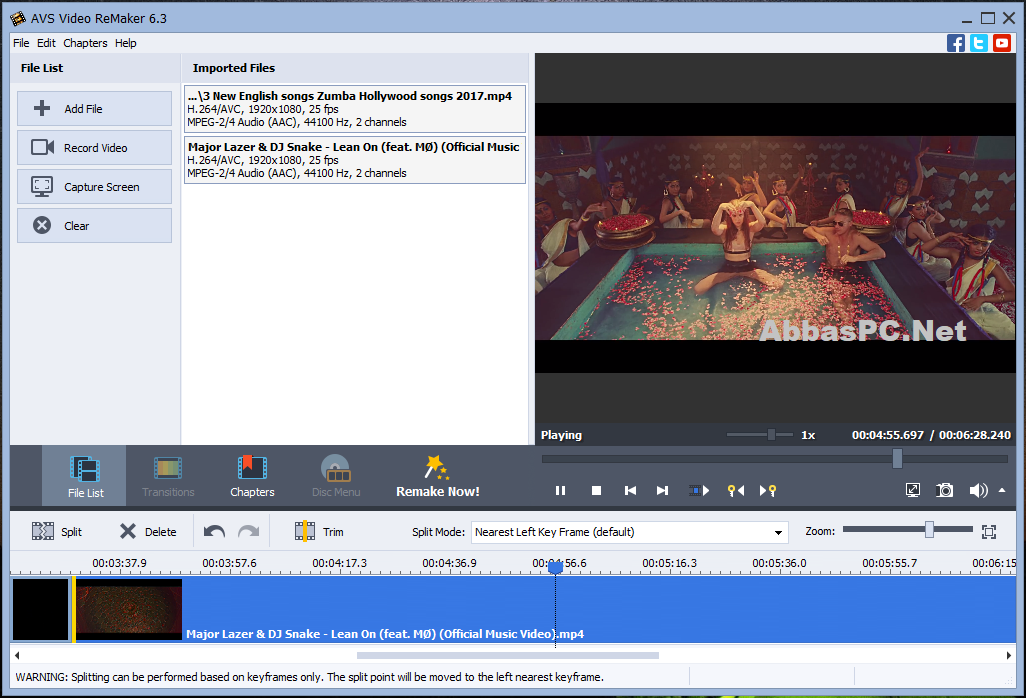Adjust the playback speed slider
The width and height of the screenshot is (1026, 698).
[x=771, y=434]
